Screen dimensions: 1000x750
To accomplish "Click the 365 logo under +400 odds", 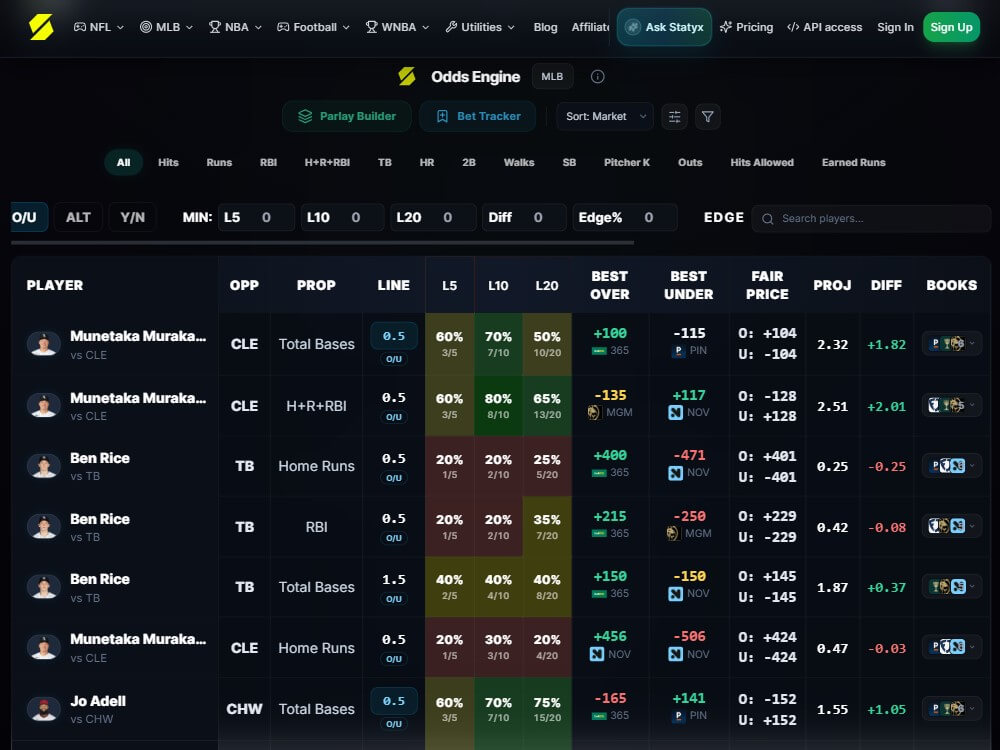I will point(599,473).
